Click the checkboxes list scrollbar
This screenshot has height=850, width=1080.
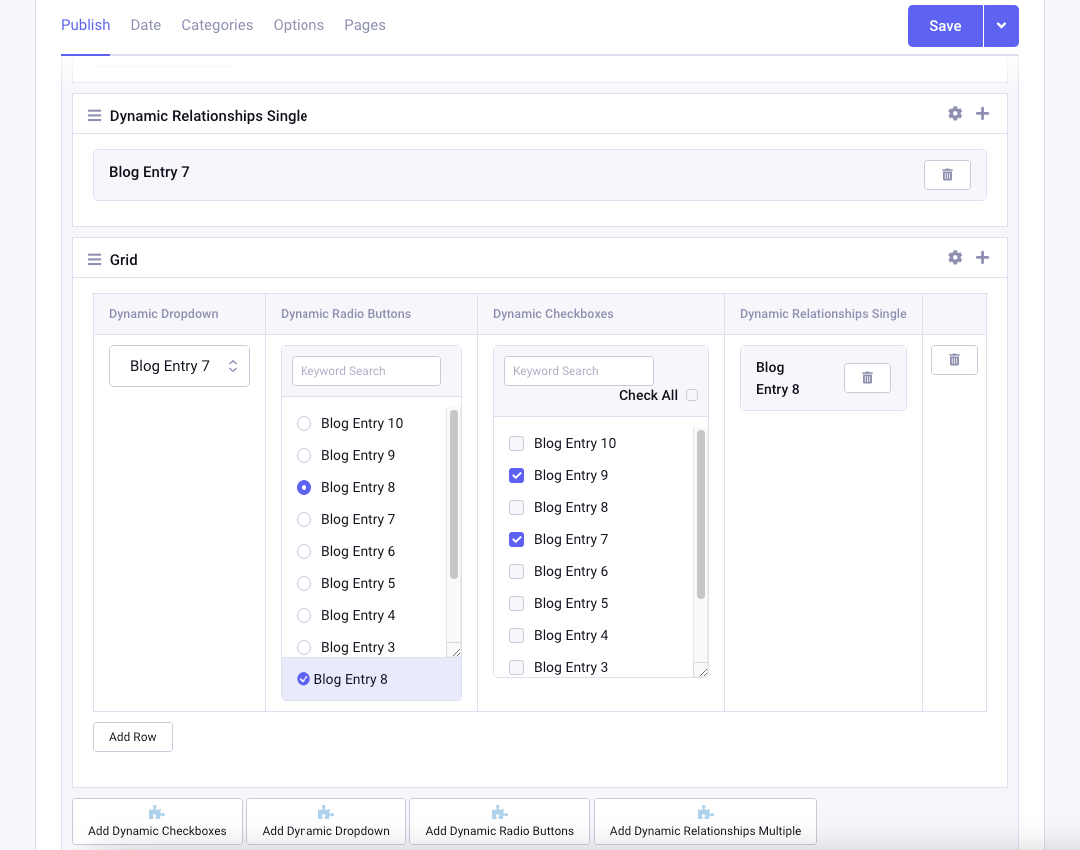pyautogui.click(x=701, y=515)
